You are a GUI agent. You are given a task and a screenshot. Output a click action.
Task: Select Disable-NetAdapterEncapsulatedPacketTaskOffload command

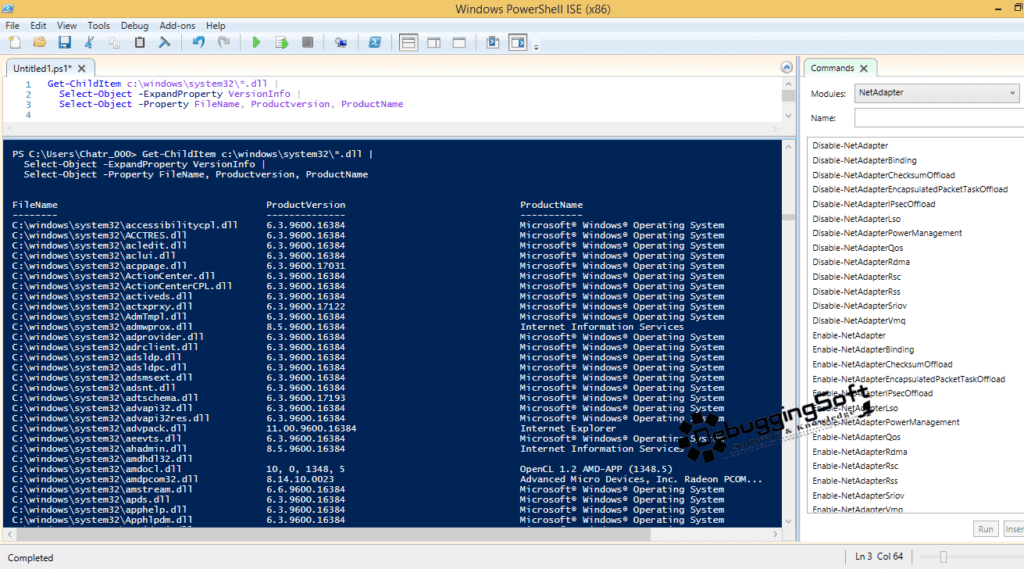910,189
